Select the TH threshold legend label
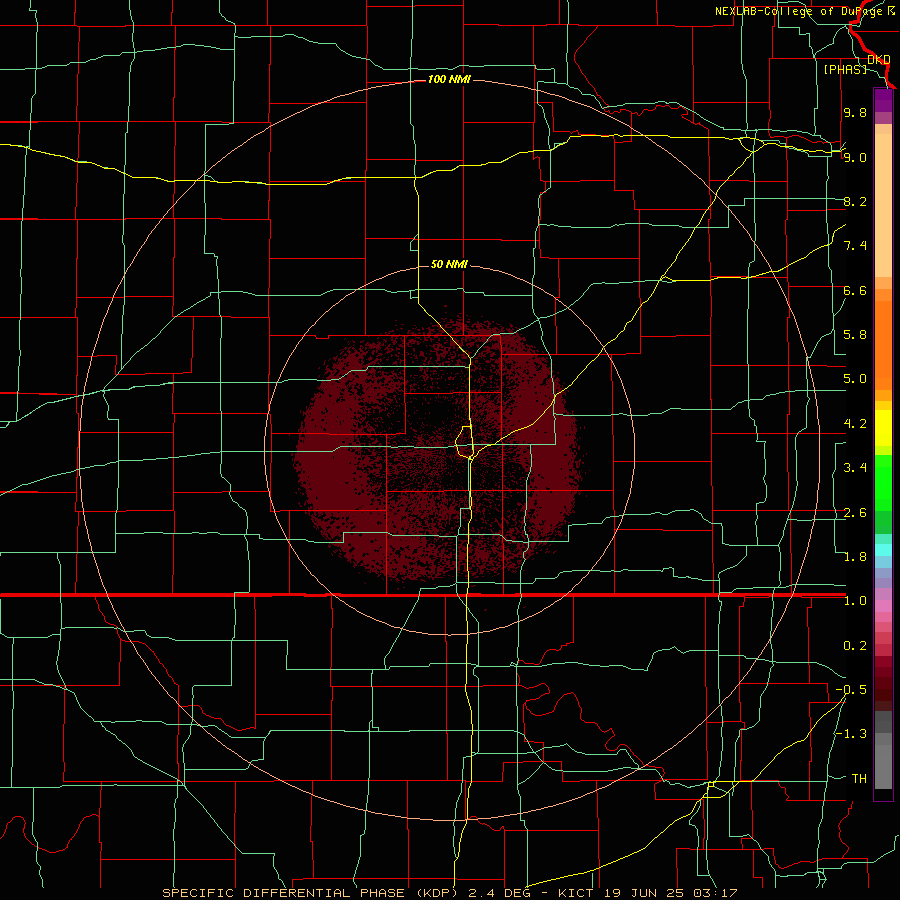Viewport: 900px width, 900px height. click(x=859, y=779)
